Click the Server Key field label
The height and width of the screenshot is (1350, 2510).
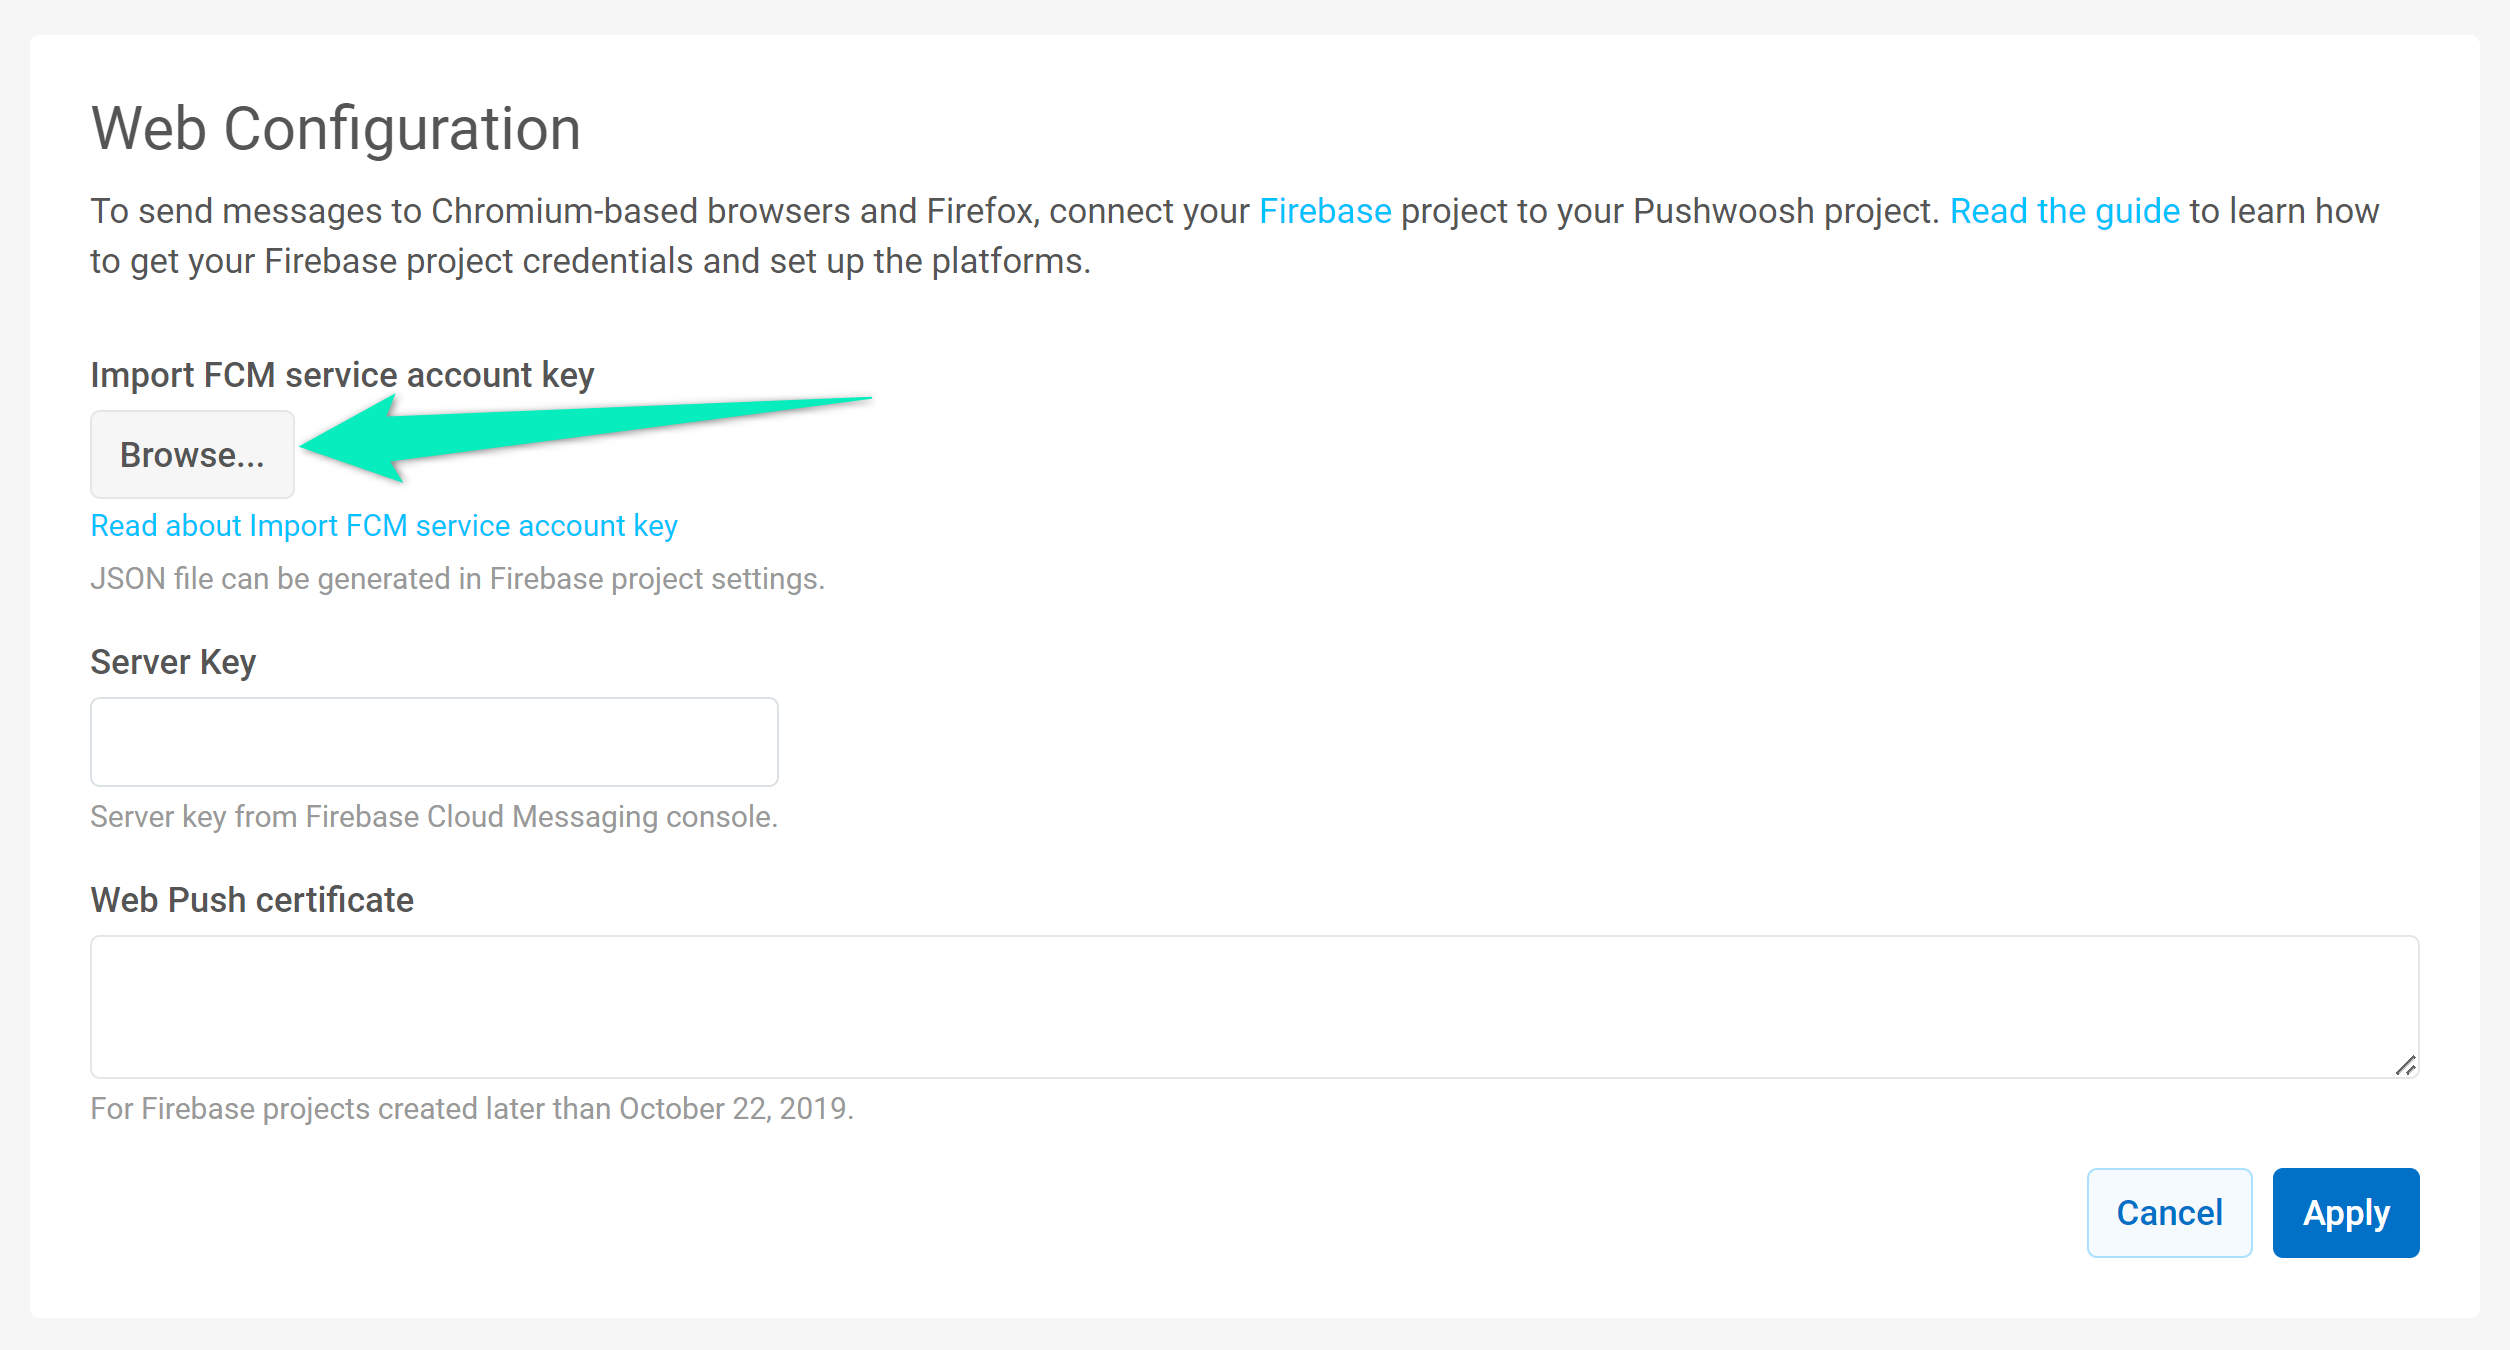click(x=173, y=662)
